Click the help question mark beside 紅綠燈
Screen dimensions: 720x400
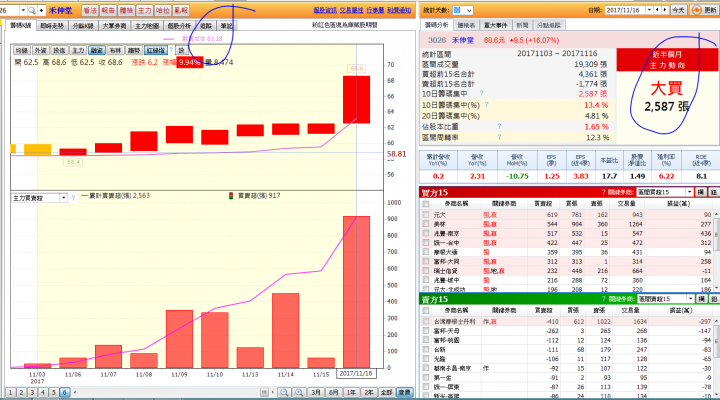coord(172,50)
